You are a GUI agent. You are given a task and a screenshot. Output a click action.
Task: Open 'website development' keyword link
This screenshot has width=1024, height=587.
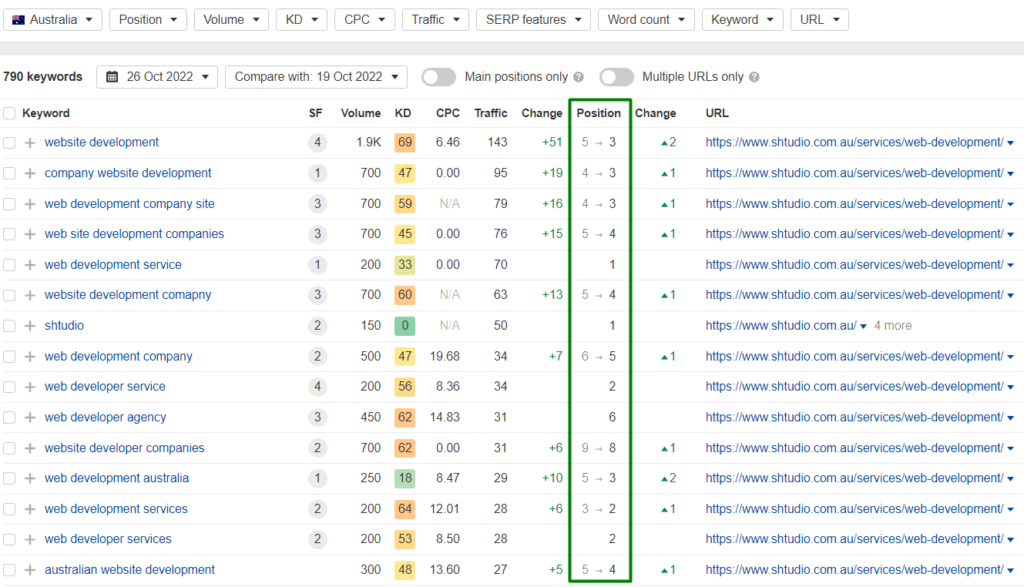(x=101, y=142)
